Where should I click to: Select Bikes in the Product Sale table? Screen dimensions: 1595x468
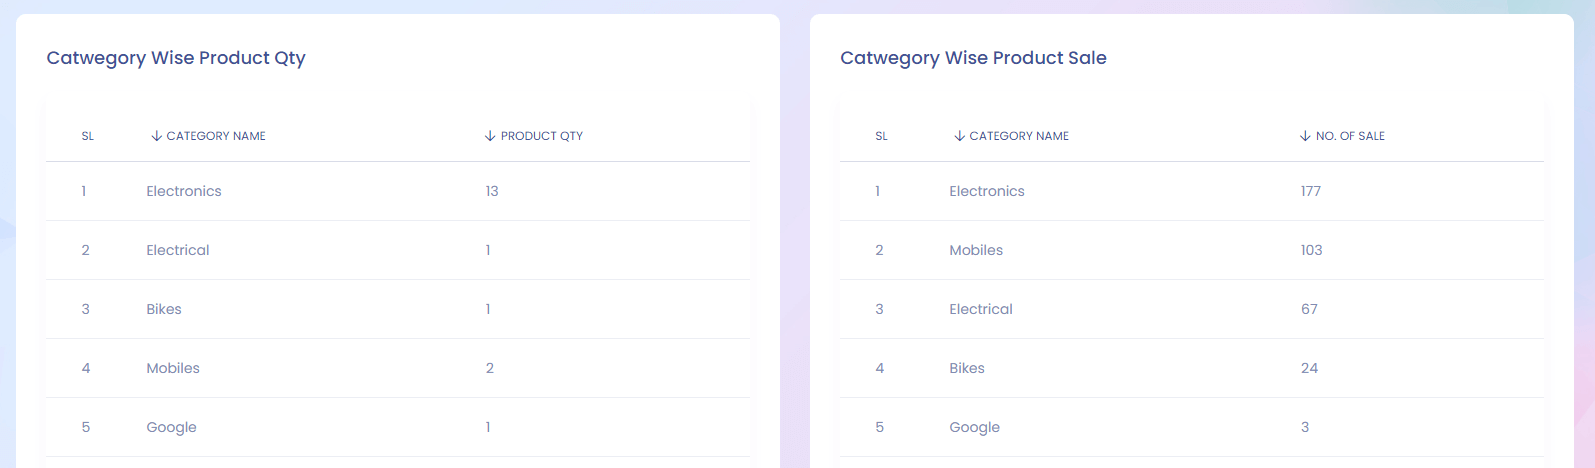coord(967,368)
